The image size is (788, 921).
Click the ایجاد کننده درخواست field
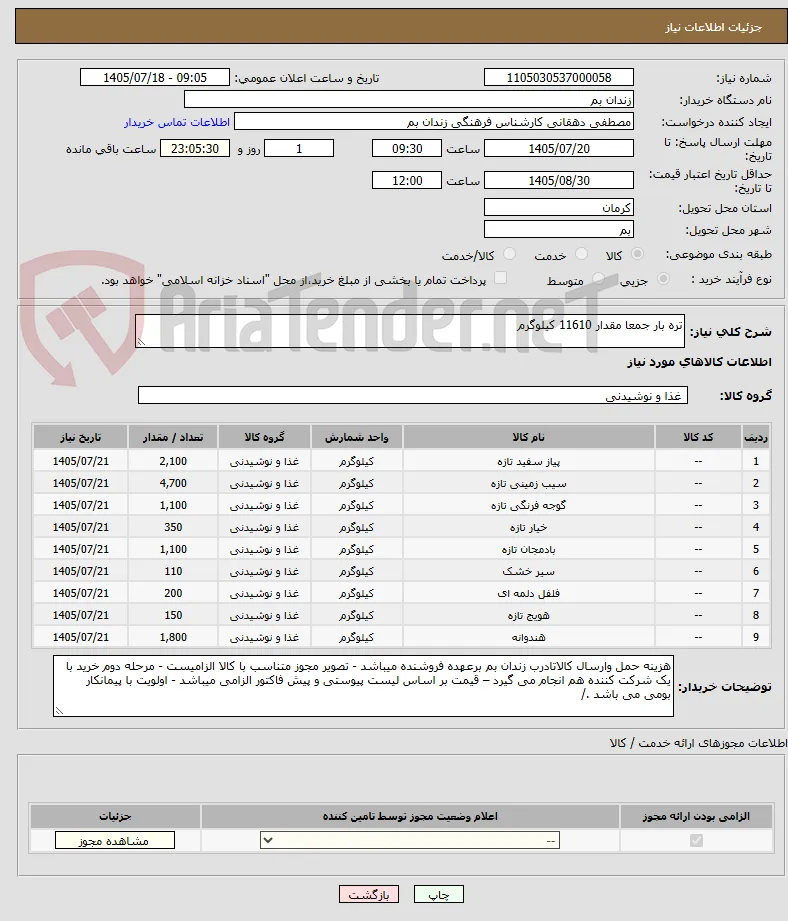(434, 122)
